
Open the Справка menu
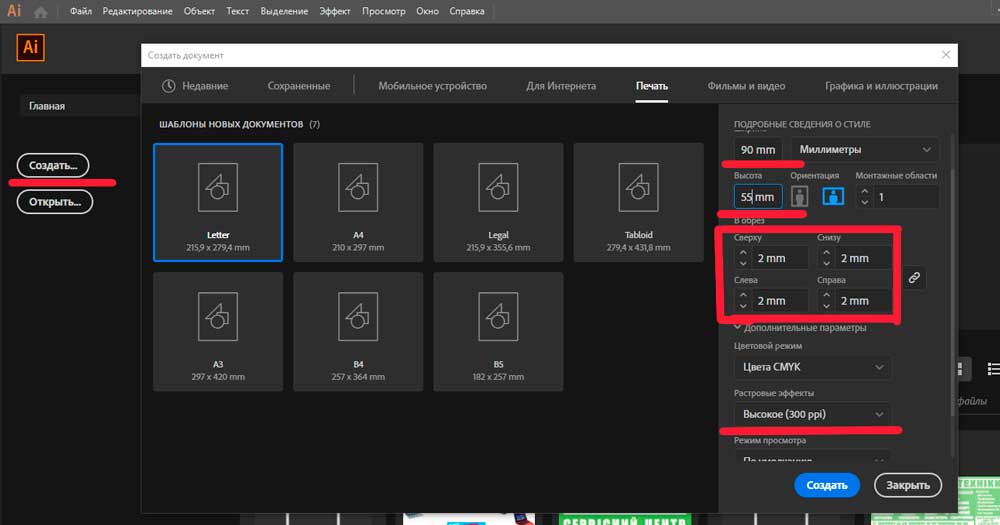click(467, 11)
